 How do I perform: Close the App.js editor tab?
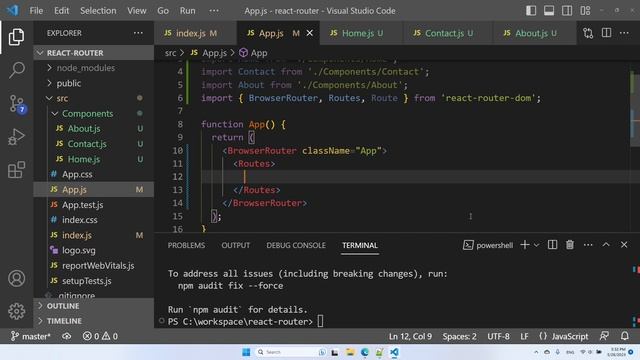(x=310, y=33)
